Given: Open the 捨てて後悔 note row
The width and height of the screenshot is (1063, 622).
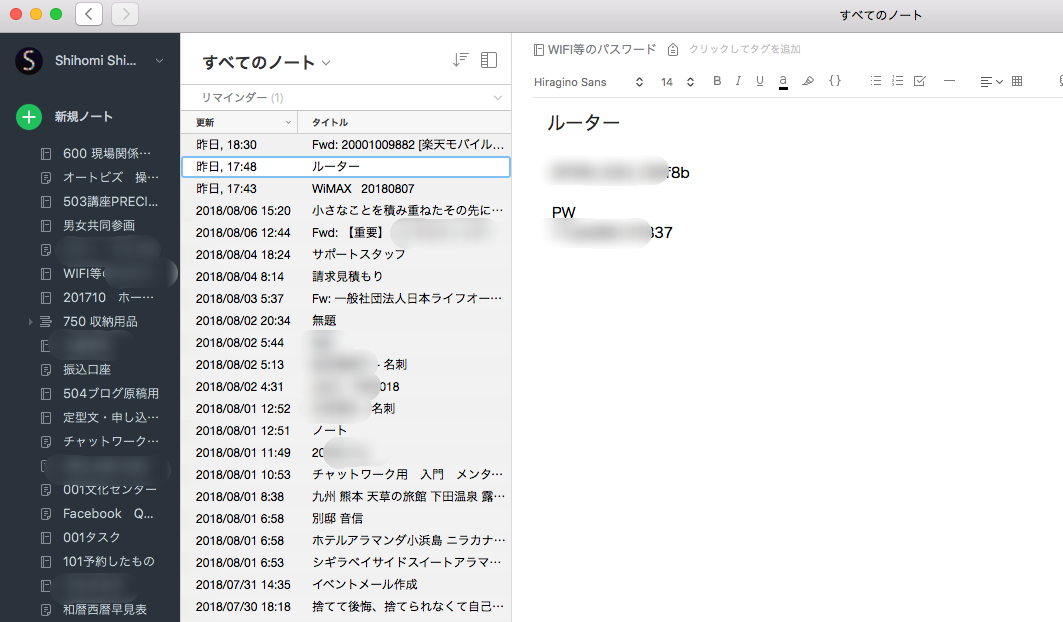Looking at the screenshot, I should pyautogui.click(x=346, y=606).
